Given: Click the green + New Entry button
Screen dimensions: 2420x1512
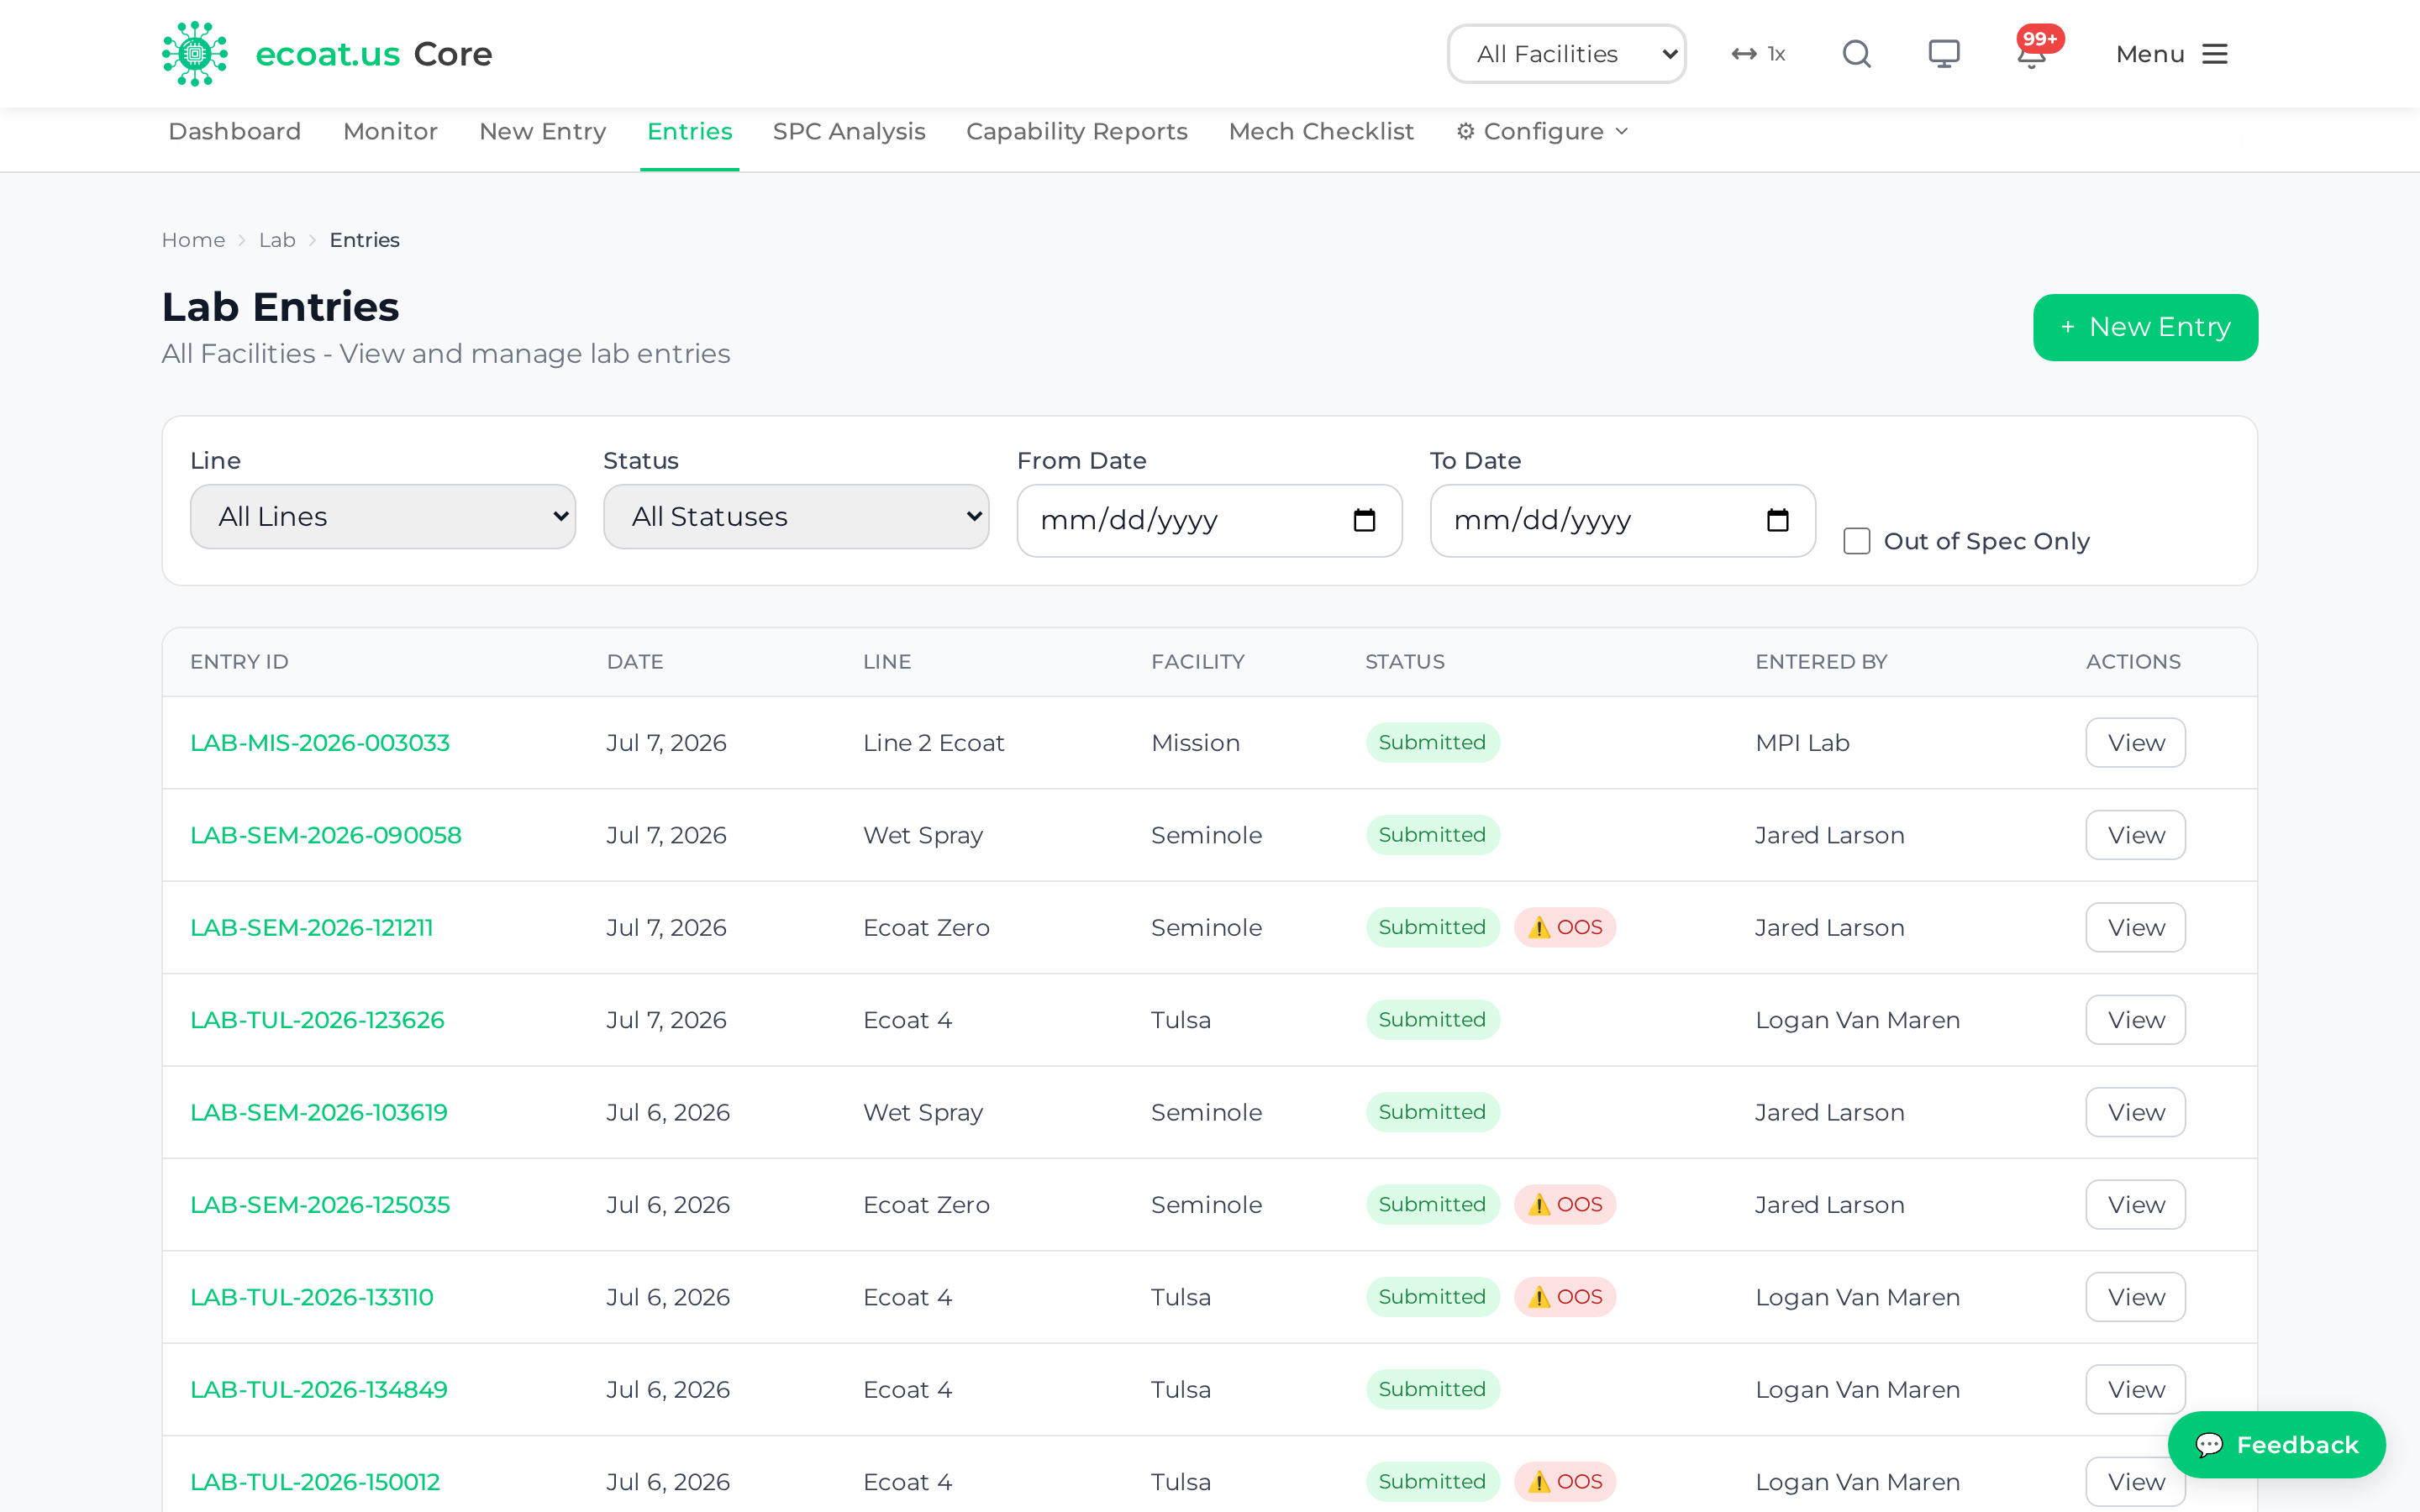Looking at the screenshot, I should [x=2145, y=327].
